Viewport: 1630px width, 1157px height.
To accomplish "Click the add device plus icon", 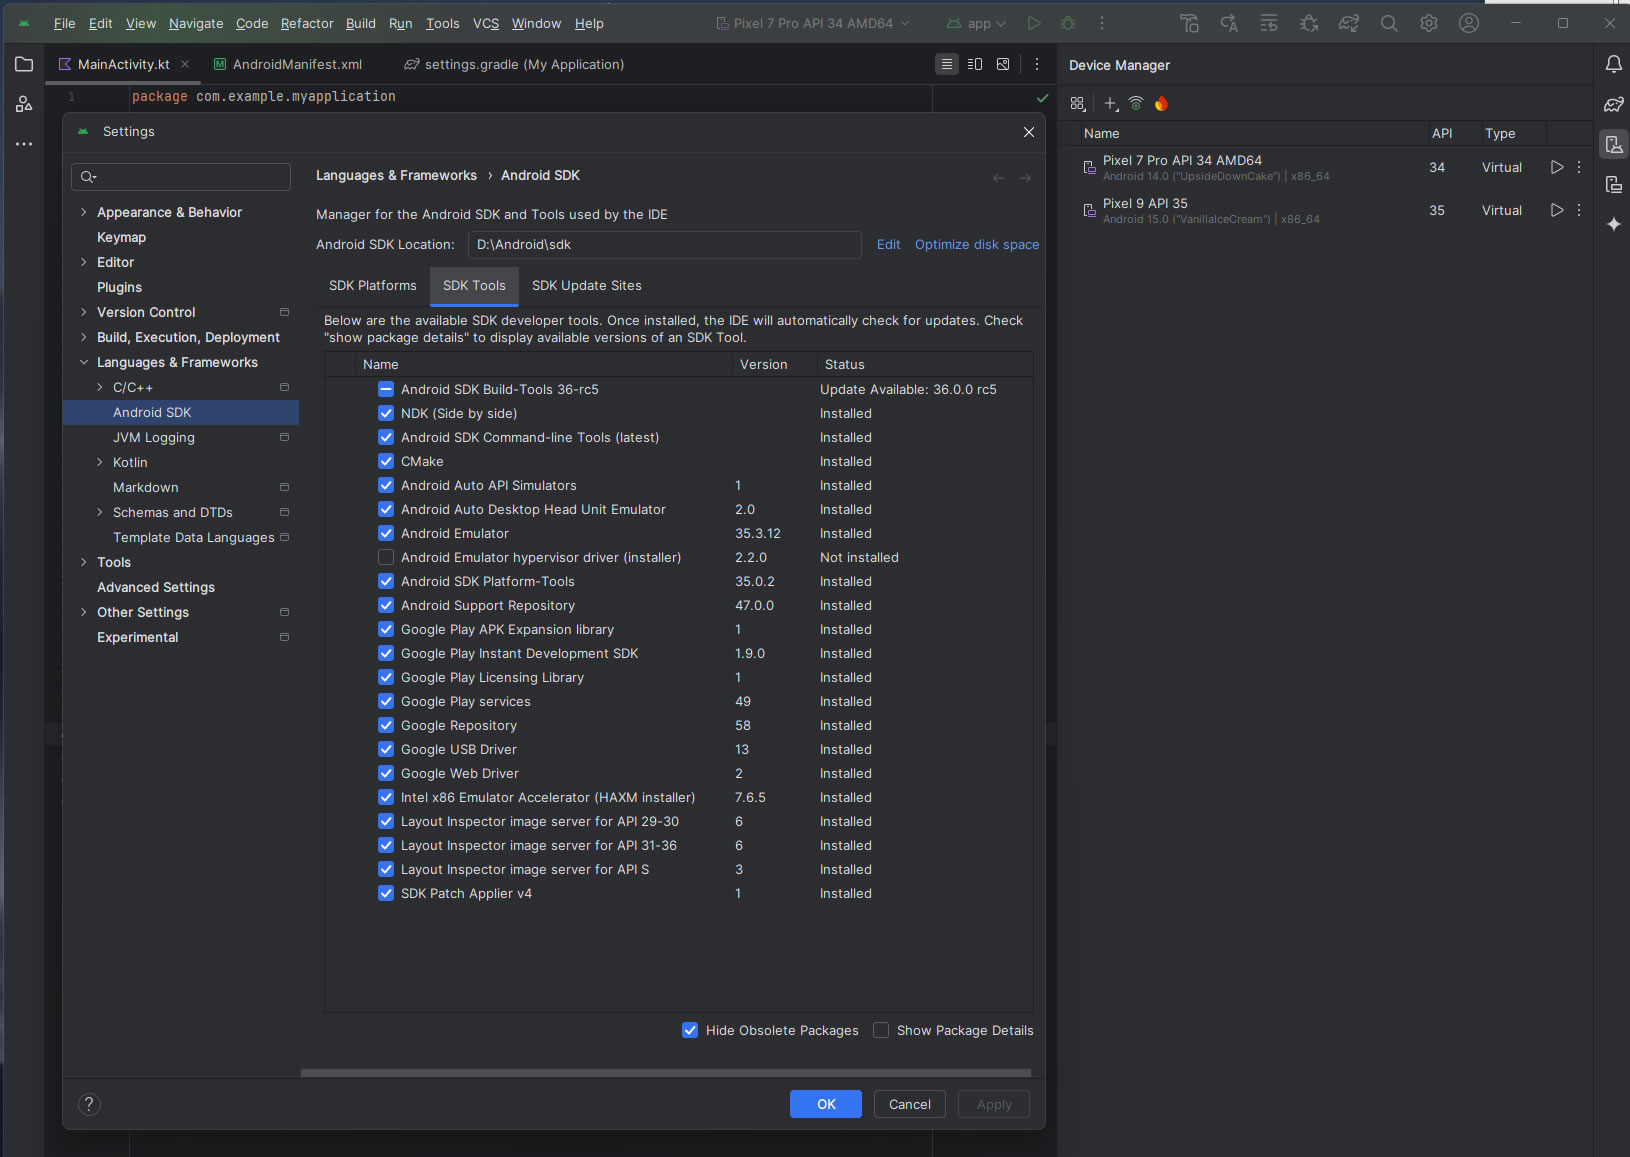I will click(x=1110, y=103).
